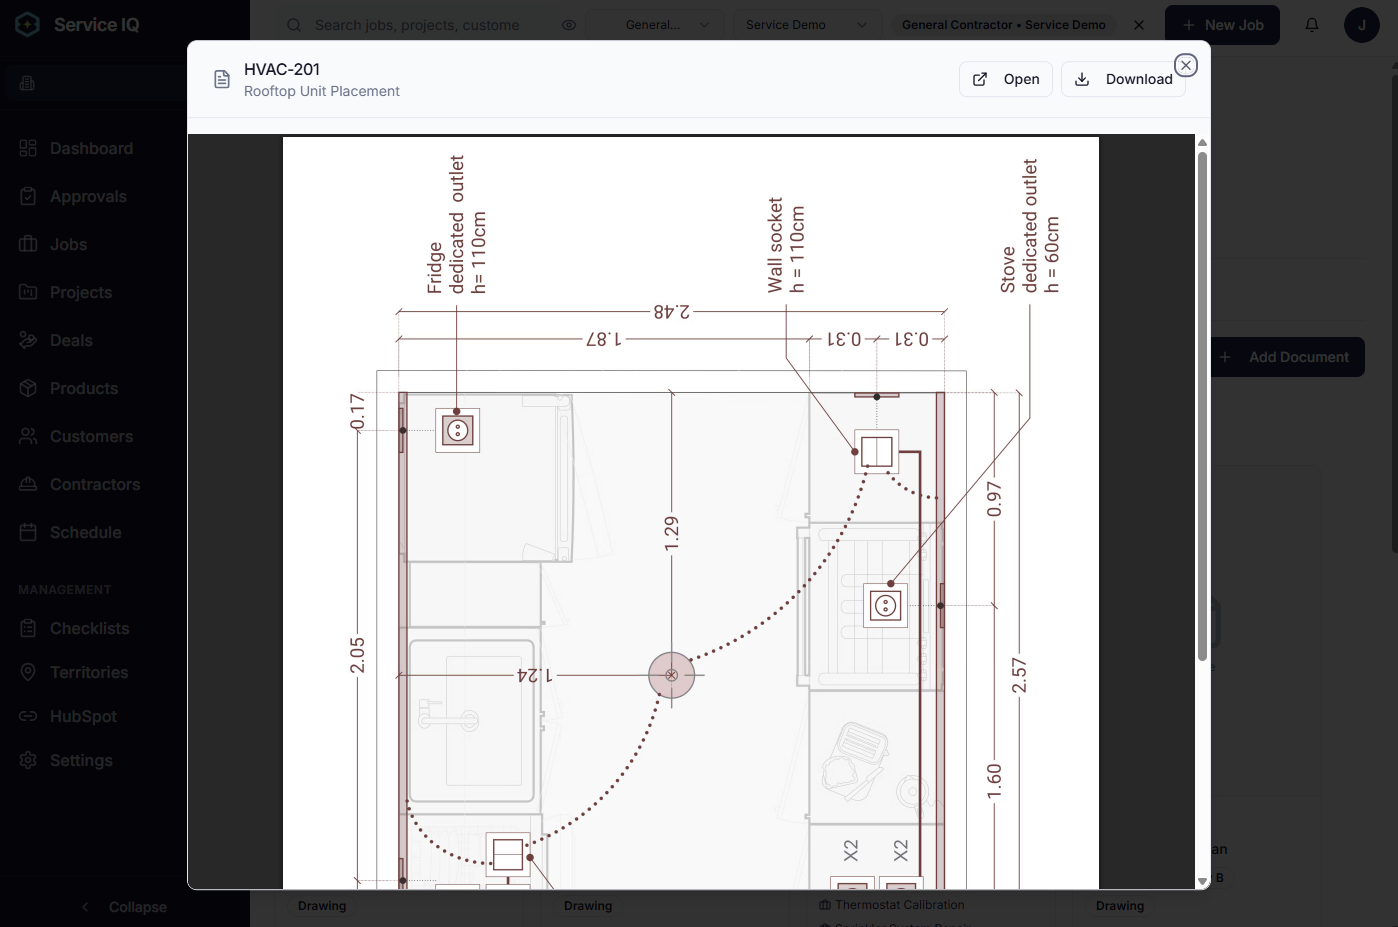The image size is (1398, 927).
Task: Click the Schedule calendar icon
Action: click(x=28, y=532)
